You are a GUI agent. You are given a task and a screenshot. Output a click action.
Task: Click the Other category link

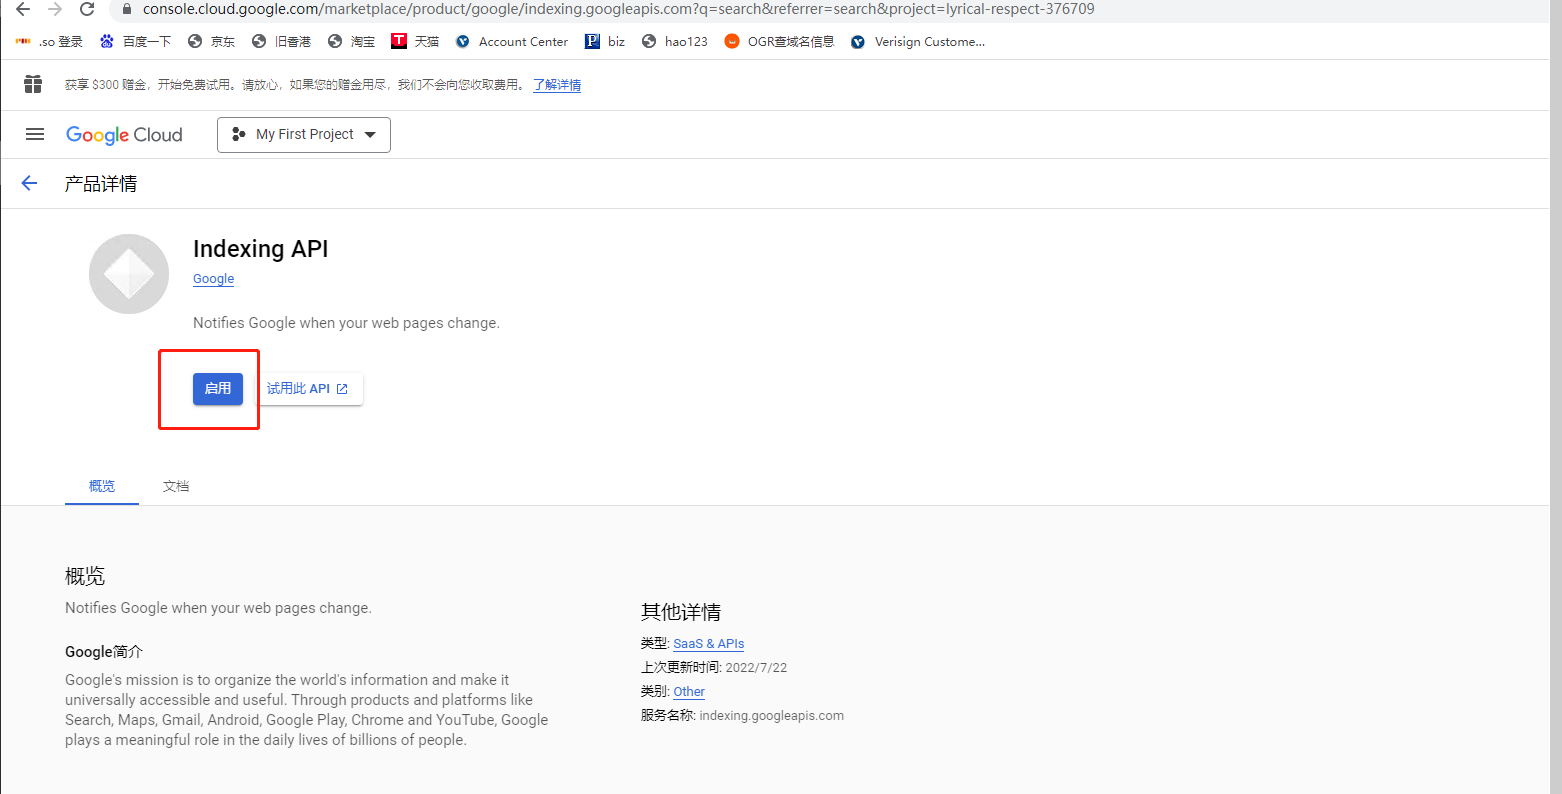point(689,692)
